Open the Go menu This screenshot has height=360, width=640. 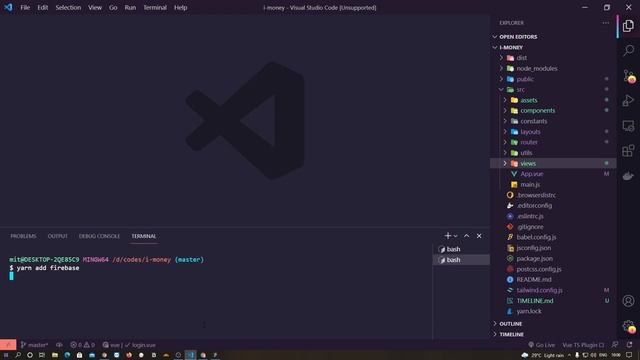pos(113,7)
